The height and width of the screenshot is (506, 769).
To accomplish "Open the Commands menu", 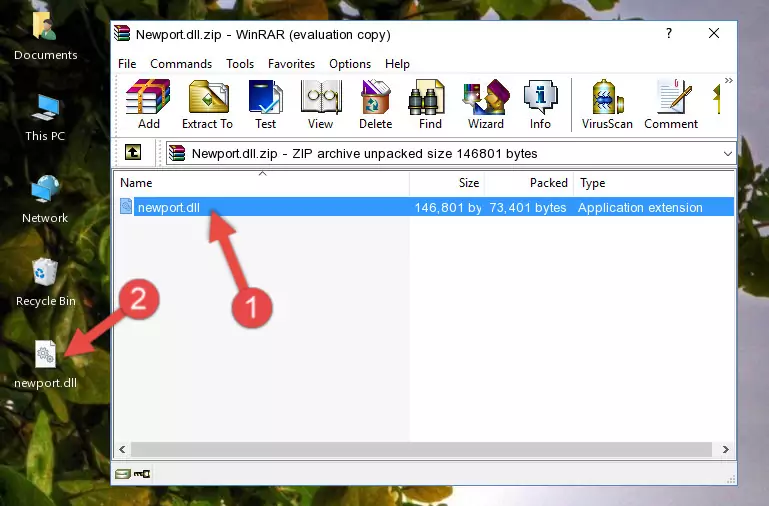I will click(x=181, y=64).
